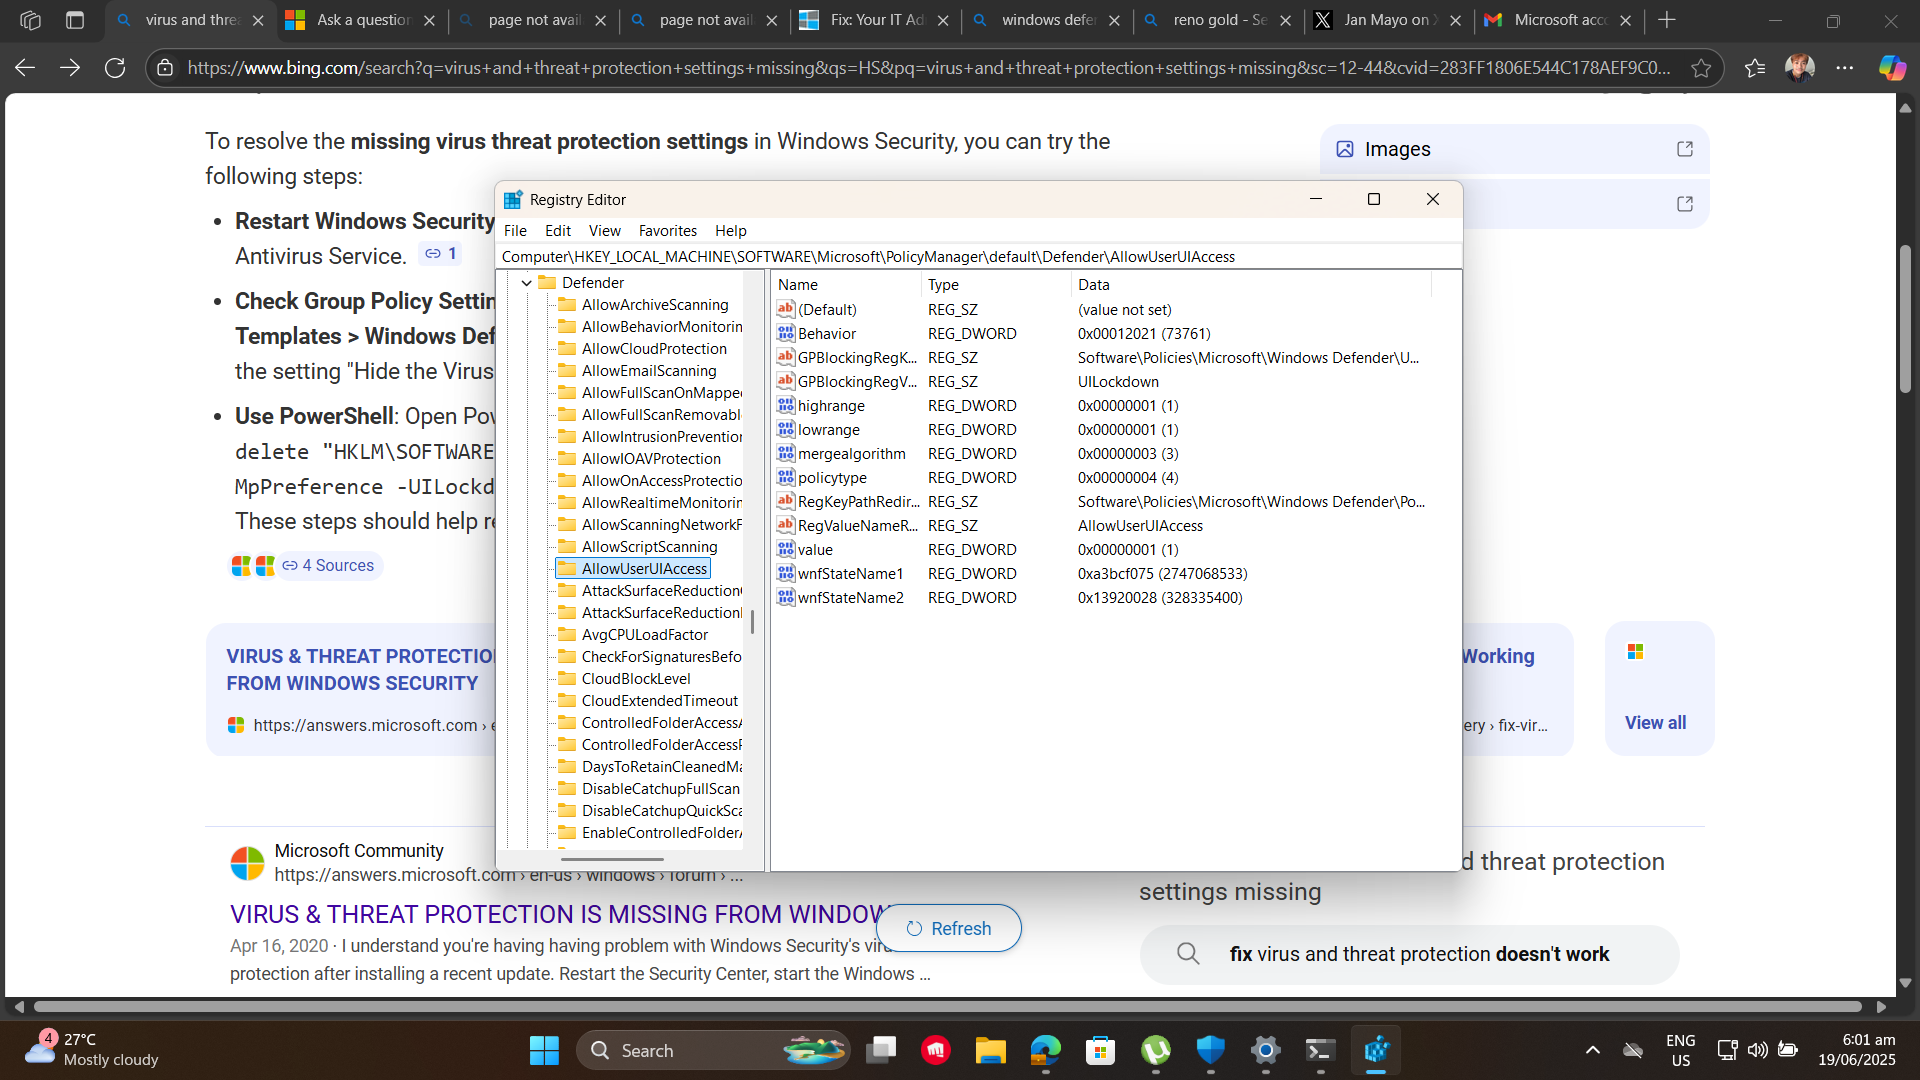Image resolution: width=1920 pixels, height=1080 pixels.
Task: Open the Edge tab actions menu icon
Action: (75, 20)
